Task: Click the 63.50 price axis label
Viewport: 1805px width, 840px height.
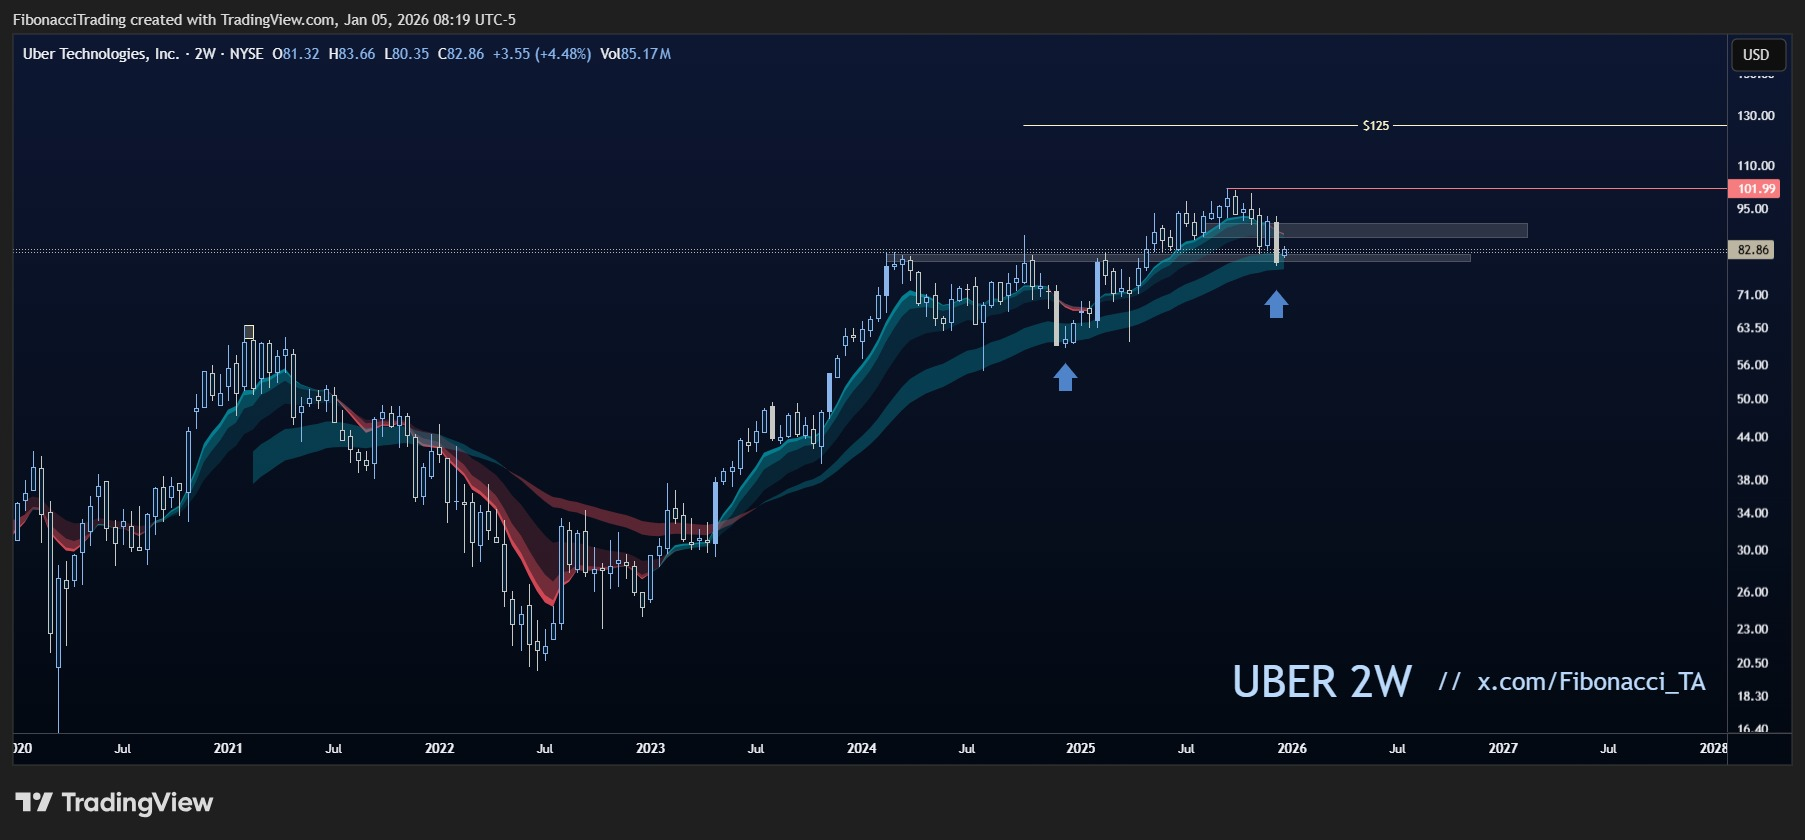Action: click(x=1752, y=328)
